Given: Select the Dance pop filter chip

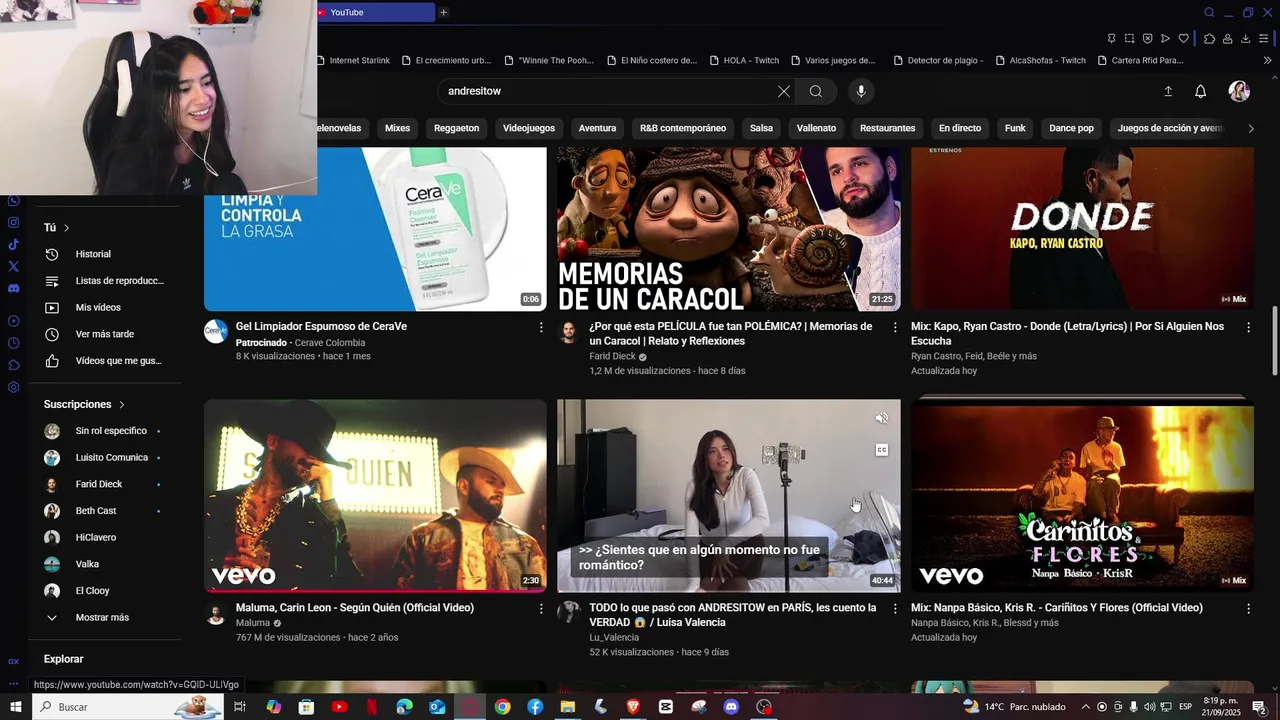Looking at the screenshot, I should pyautogui.click(x=1071, y=128).
